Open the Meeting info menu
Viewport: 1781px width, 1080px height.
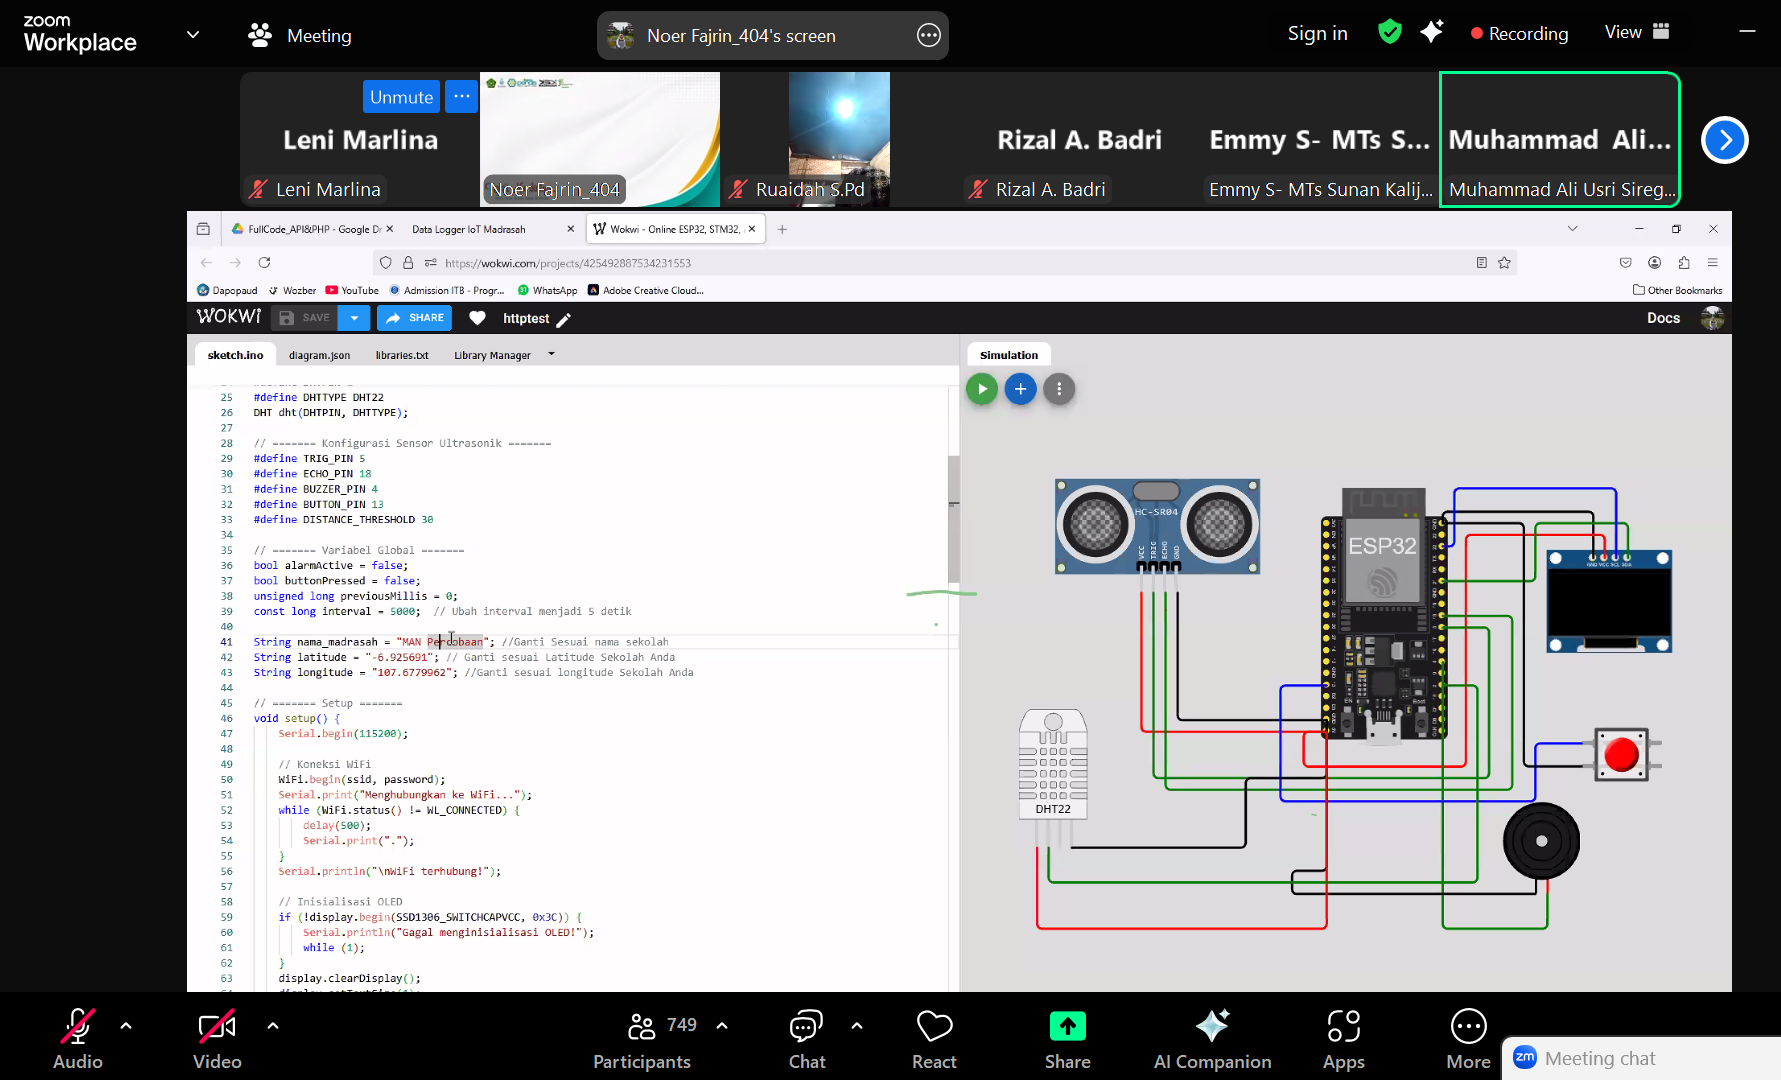tap(300, 35)
